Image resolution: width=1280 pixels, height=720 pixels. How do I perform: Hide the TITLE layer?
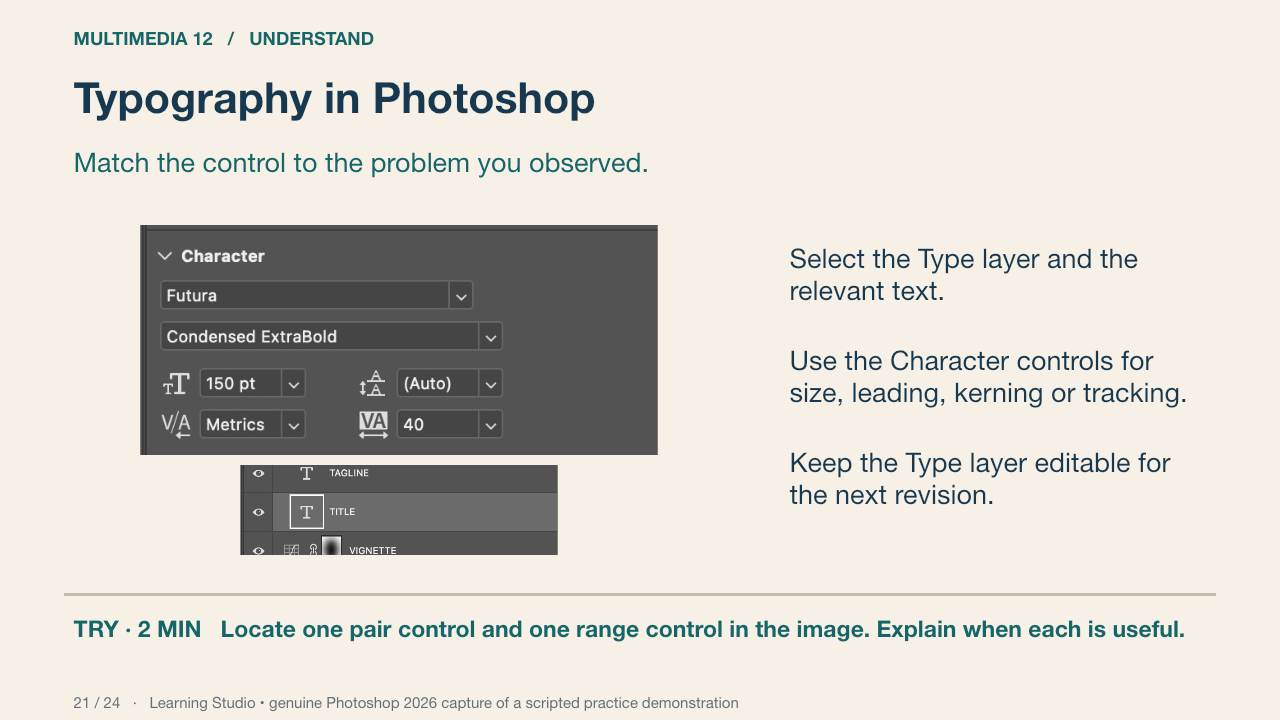258,512
